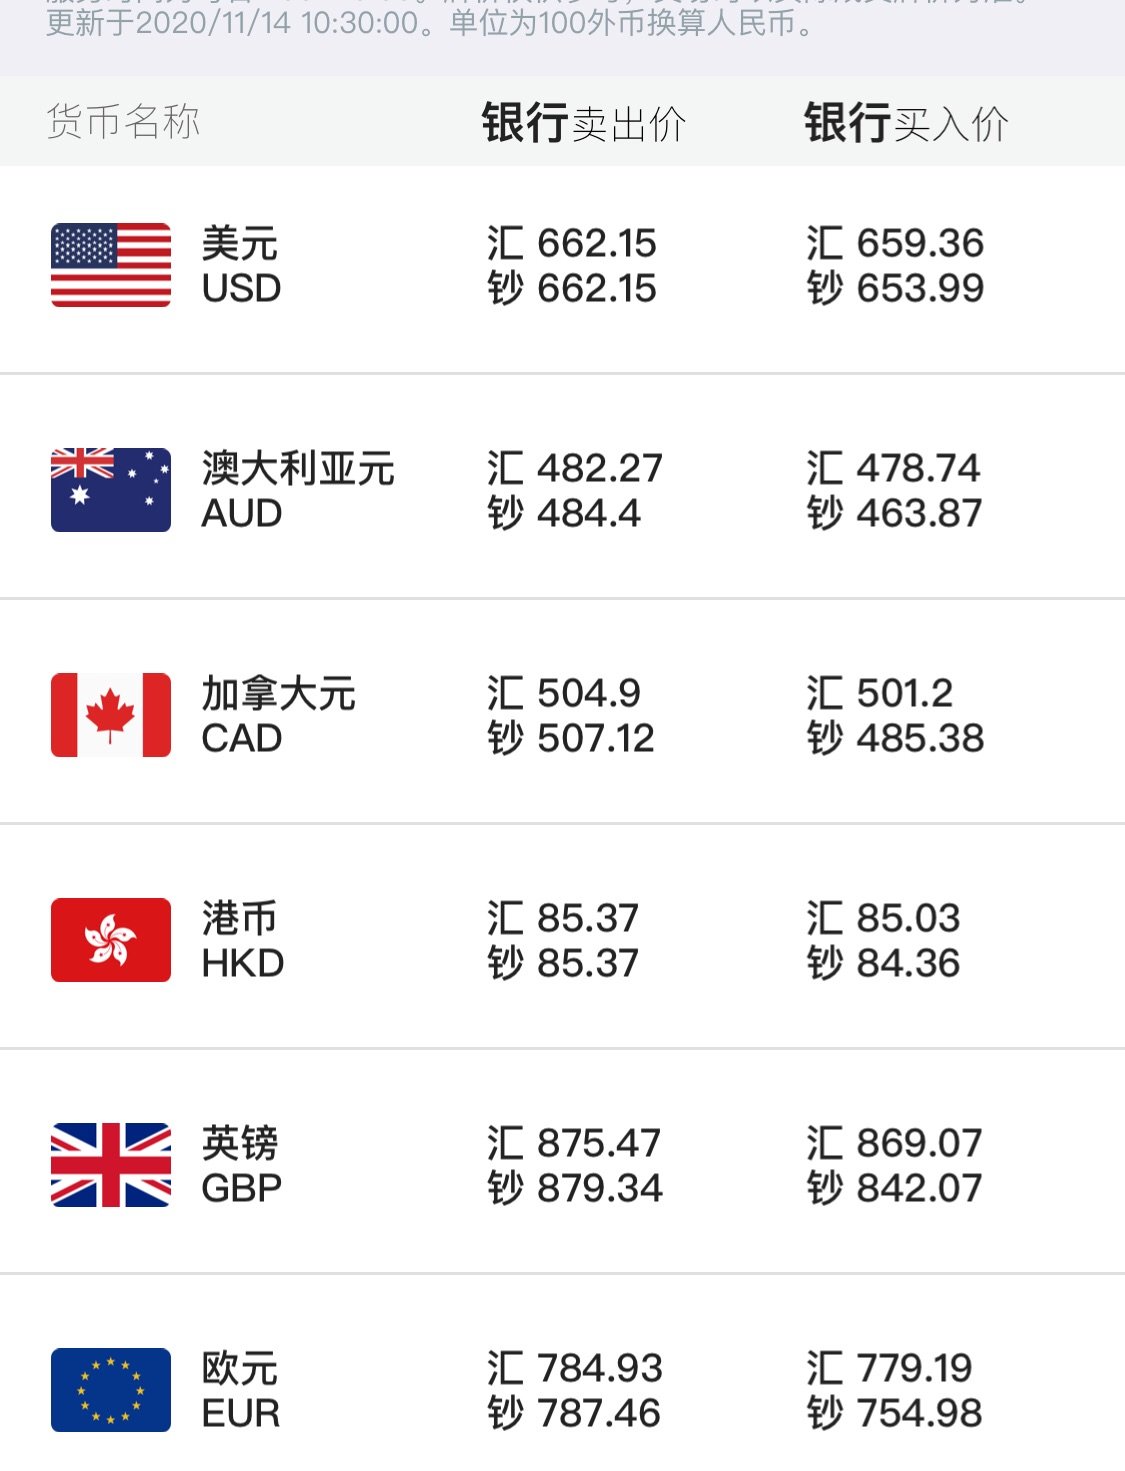Select the 欧元 EUR currency name
This screenshot has height=1471, width=1125.
coord(241,1390)
